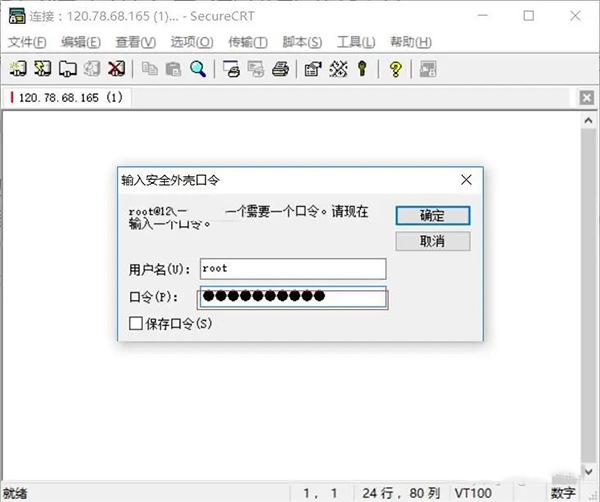
Task: Maximize the SecureCRT window
Action: pos(528,16)
